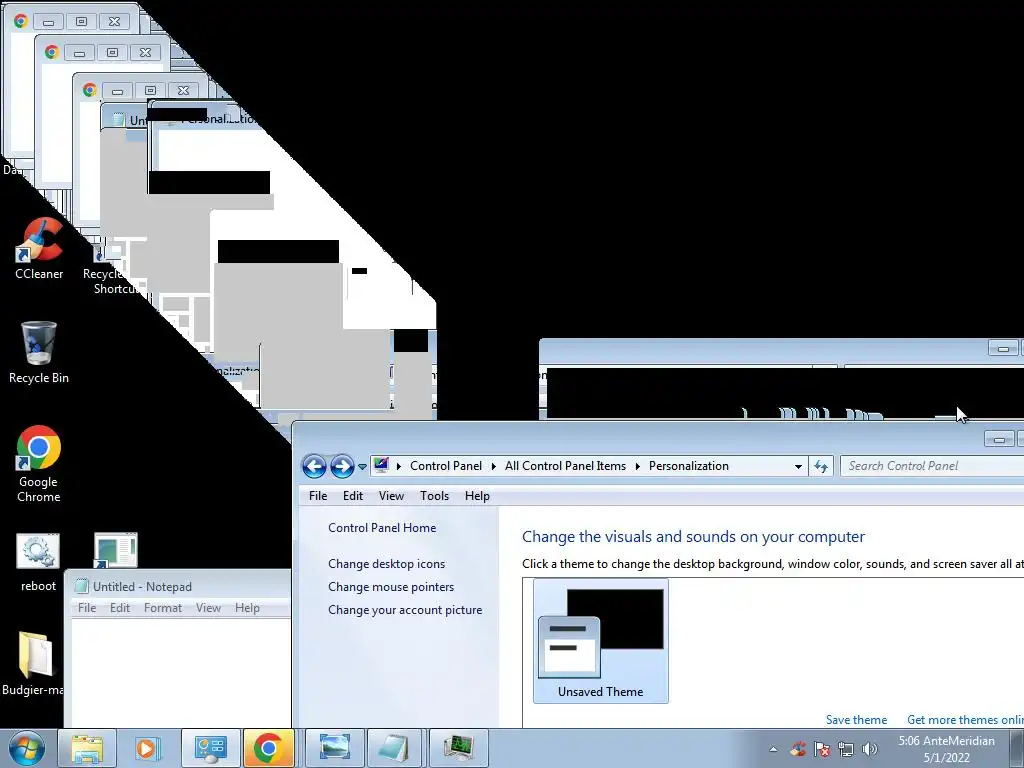This screenshot has width=1024, height=768.
Task: Expand arrow after Control Panel breadcrumb
Action: (494, 466)
